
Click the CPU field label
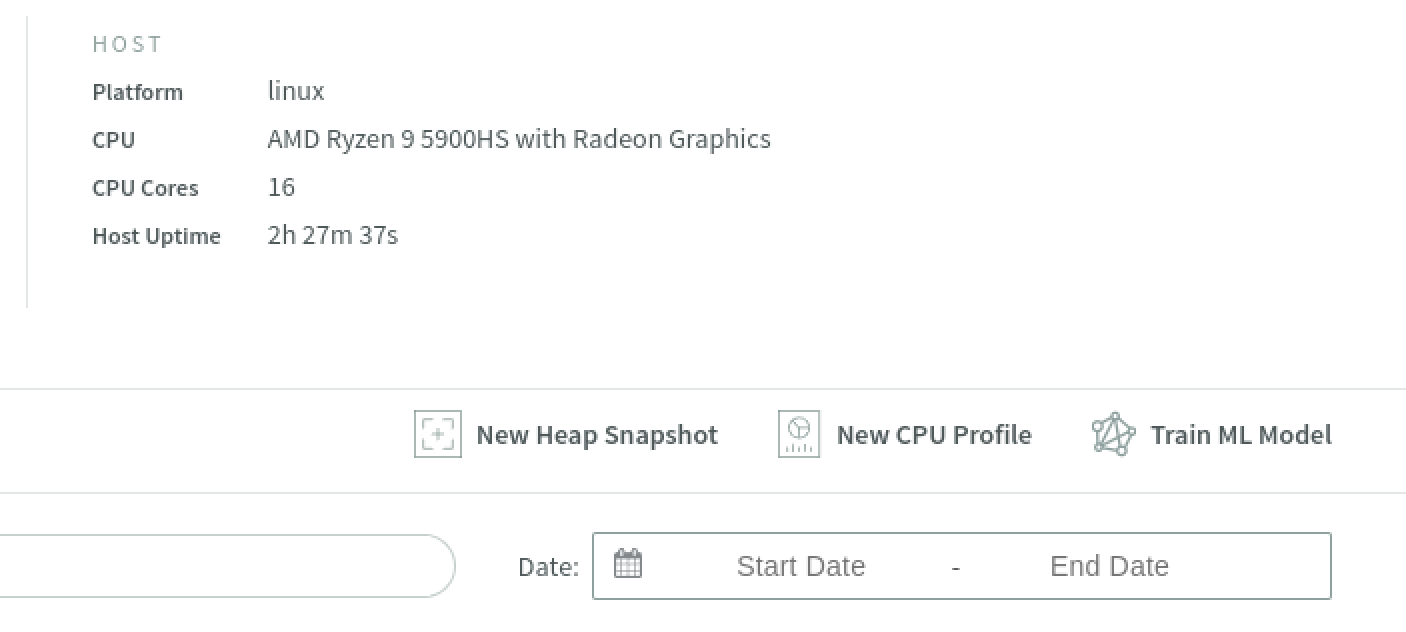click(113, 140)
